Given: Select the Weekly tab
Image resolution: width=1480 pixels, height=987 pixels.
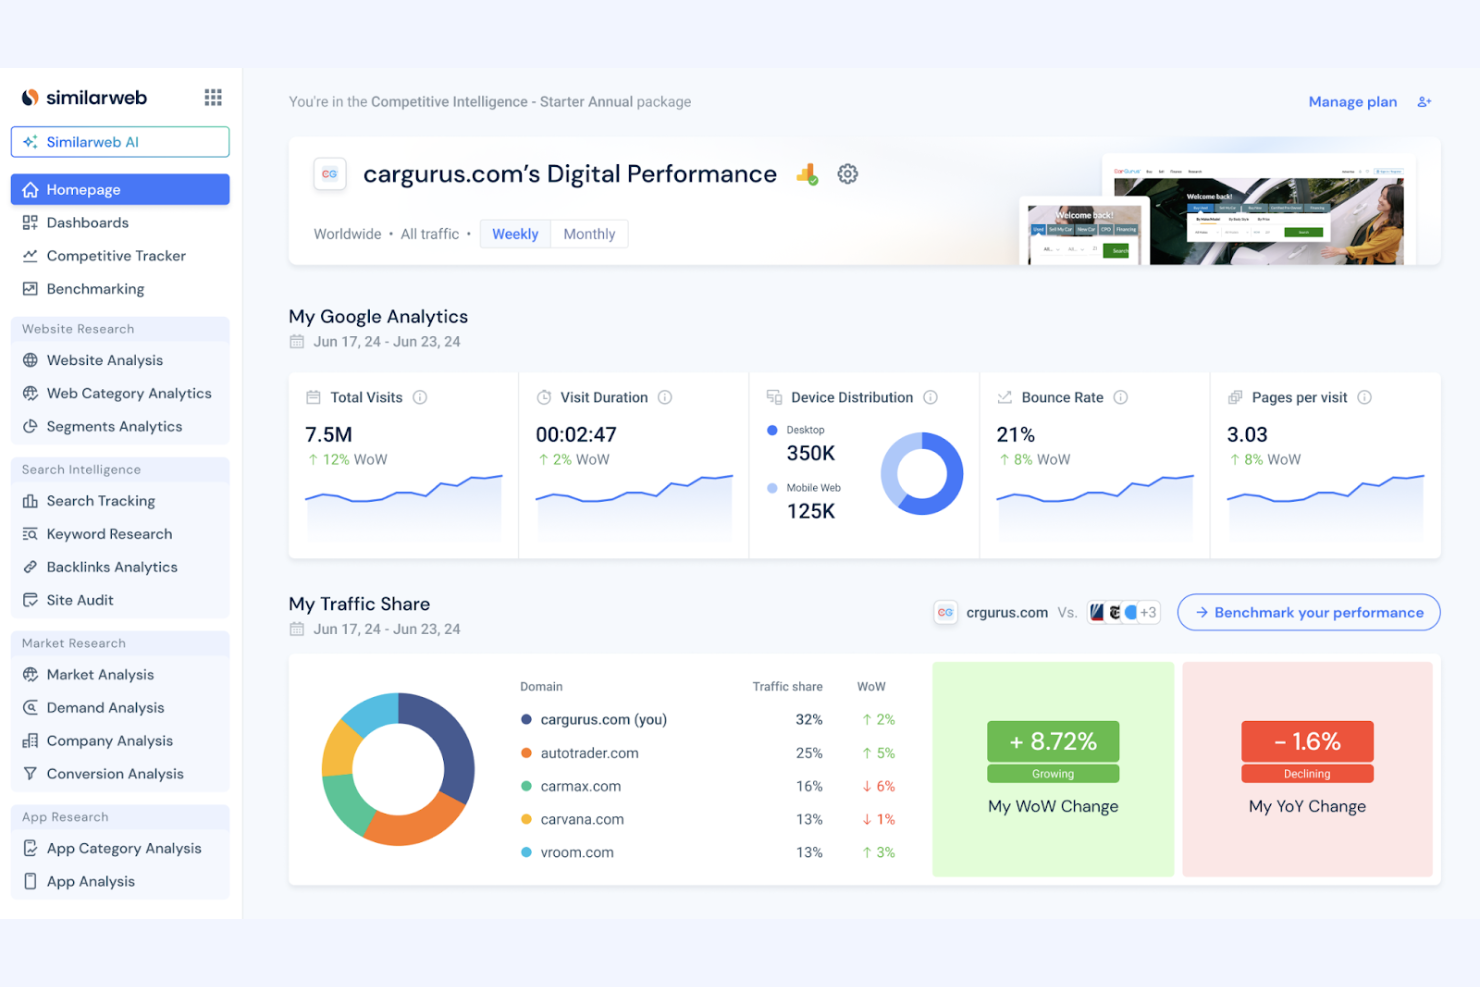Looking at the screenshot, I should coord(515,234).
